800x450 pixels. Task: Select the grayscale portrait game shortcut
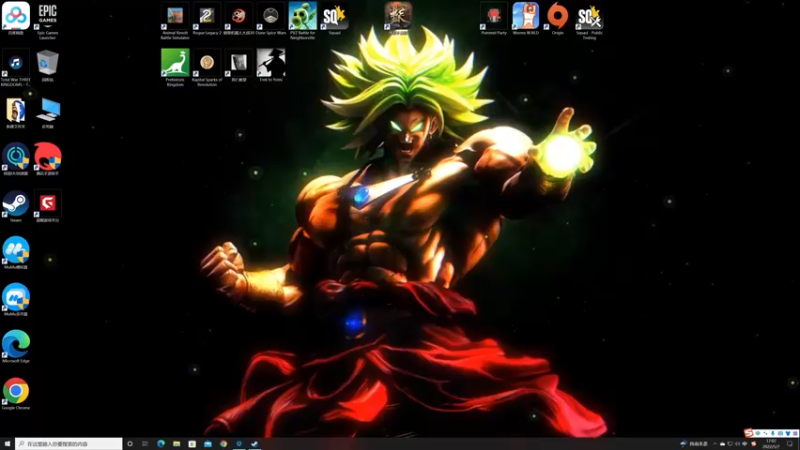click(x=239, y=65)
